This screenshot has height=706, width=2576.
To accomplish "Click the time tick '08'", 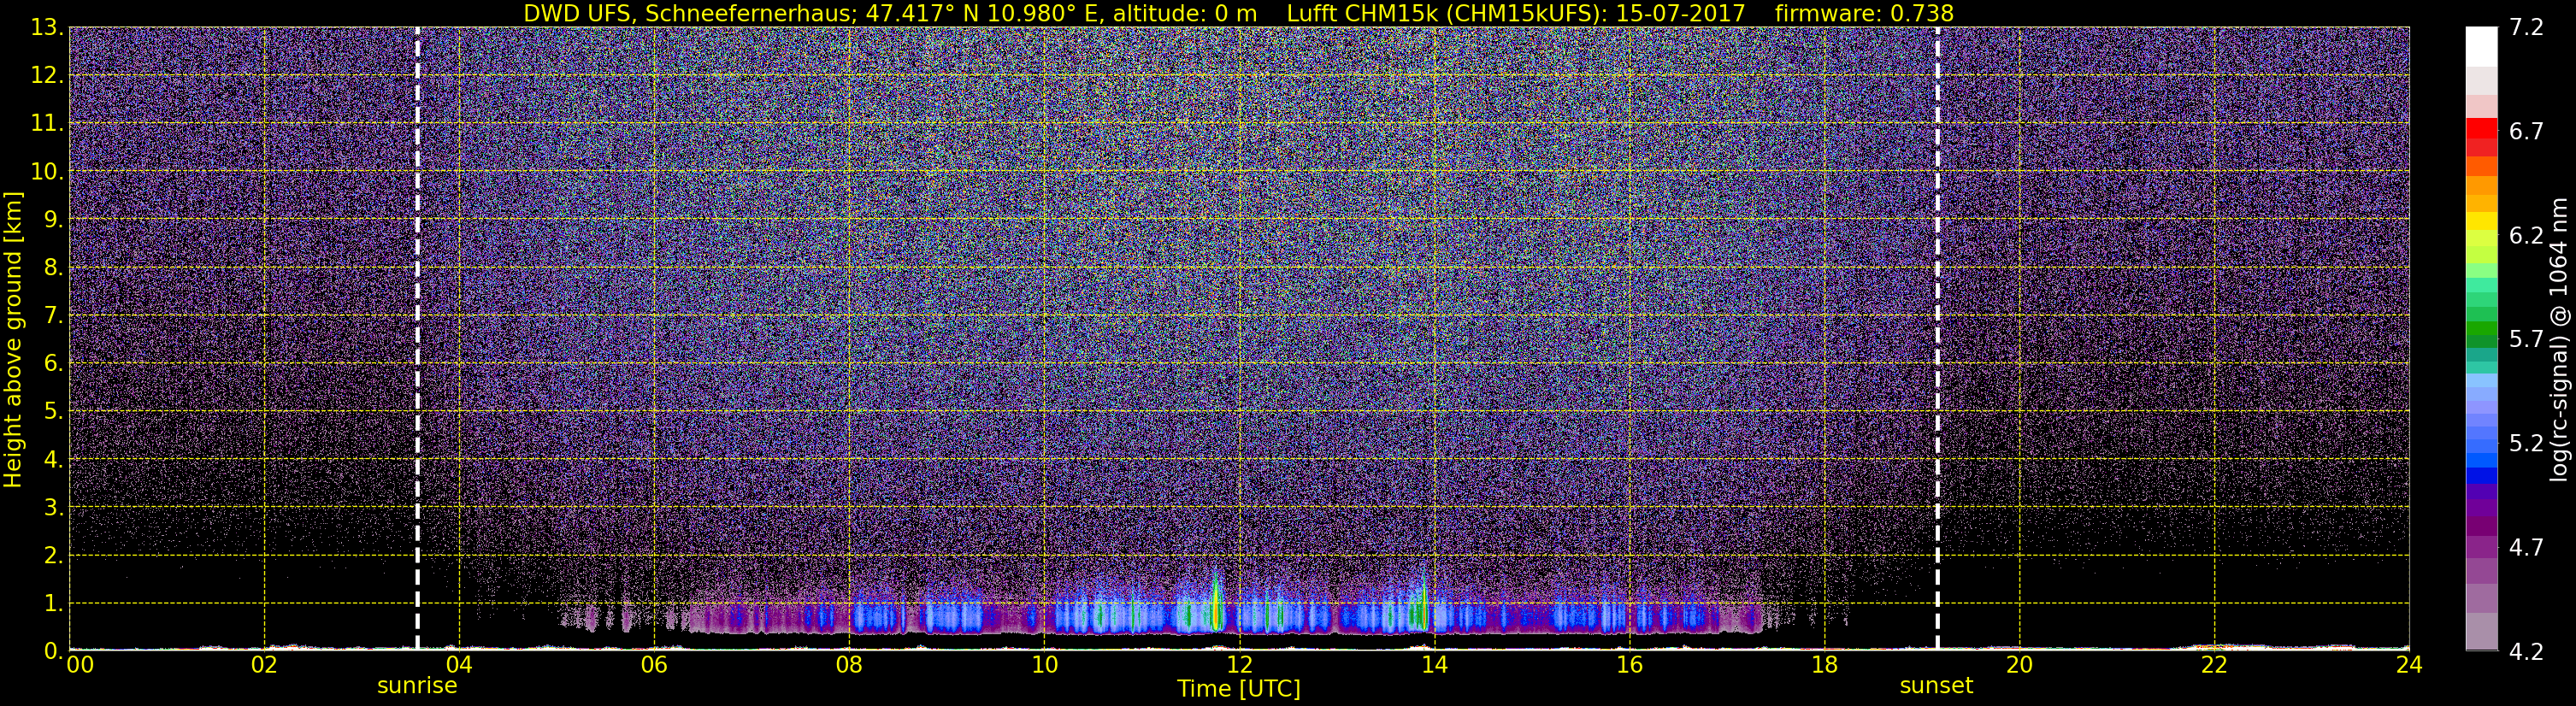I will 848,665.
